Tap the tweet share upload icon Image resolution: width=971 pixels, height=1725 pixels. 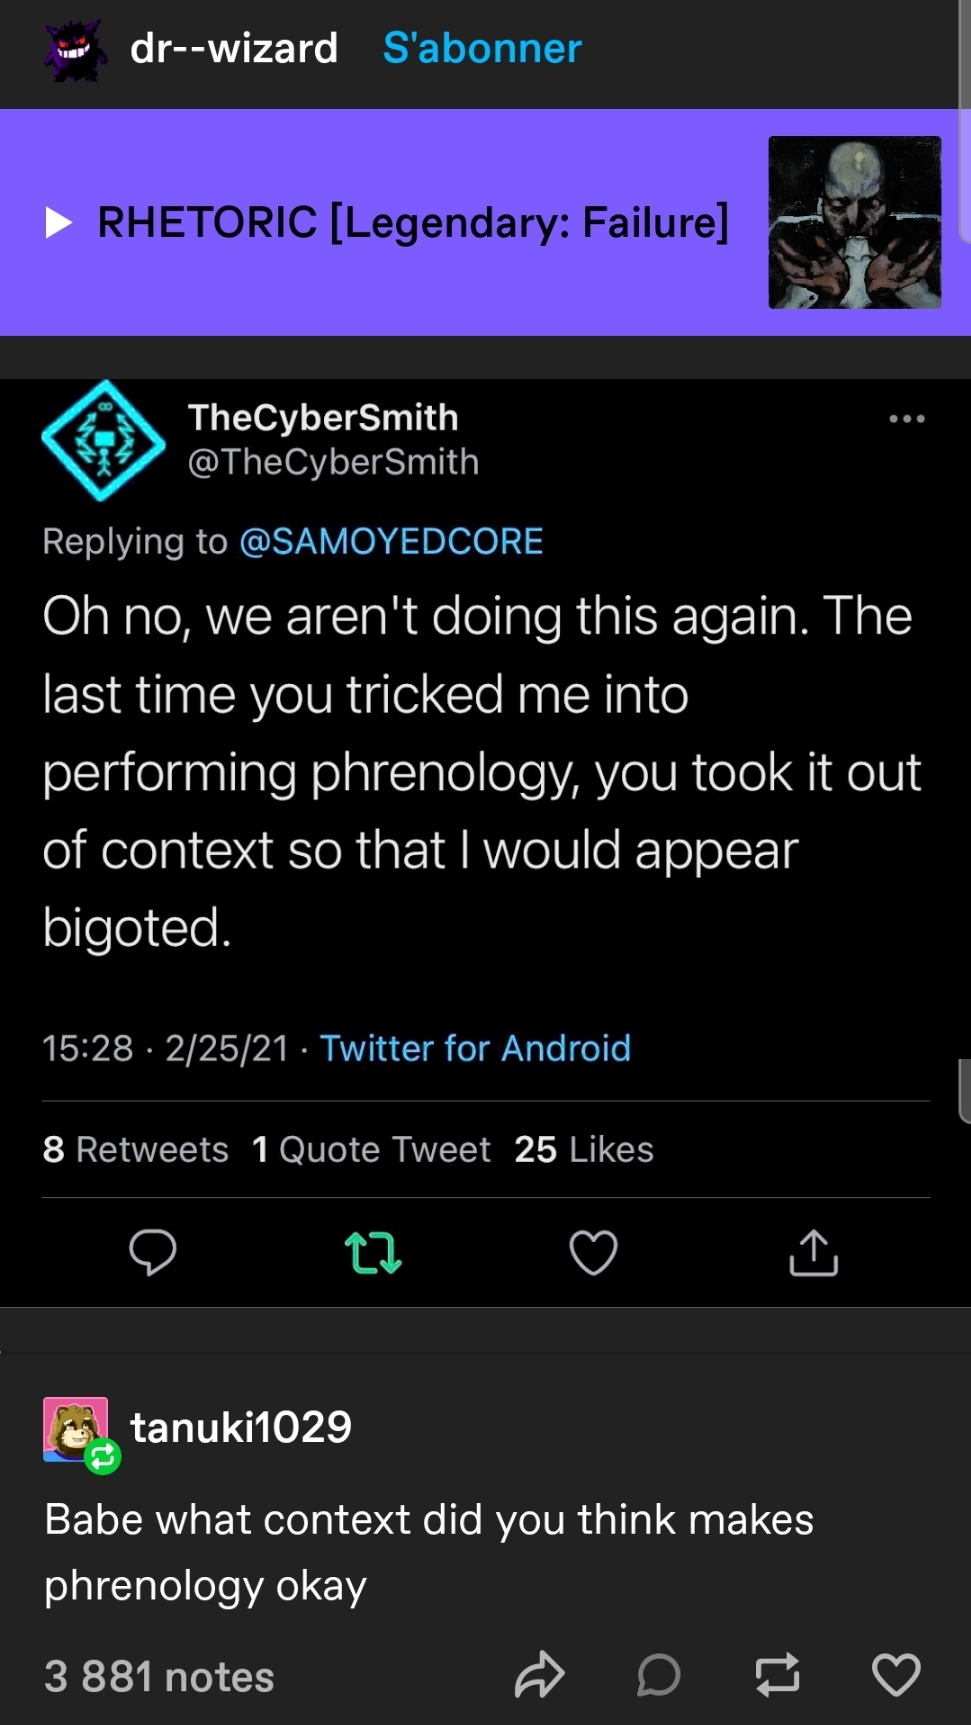[x=813, y=1253]
